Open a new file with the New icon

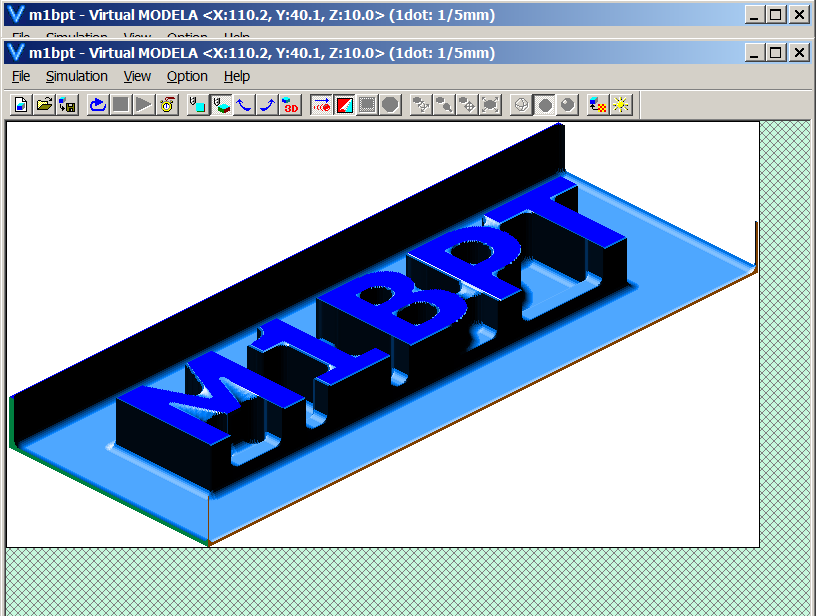coord(18,104)
